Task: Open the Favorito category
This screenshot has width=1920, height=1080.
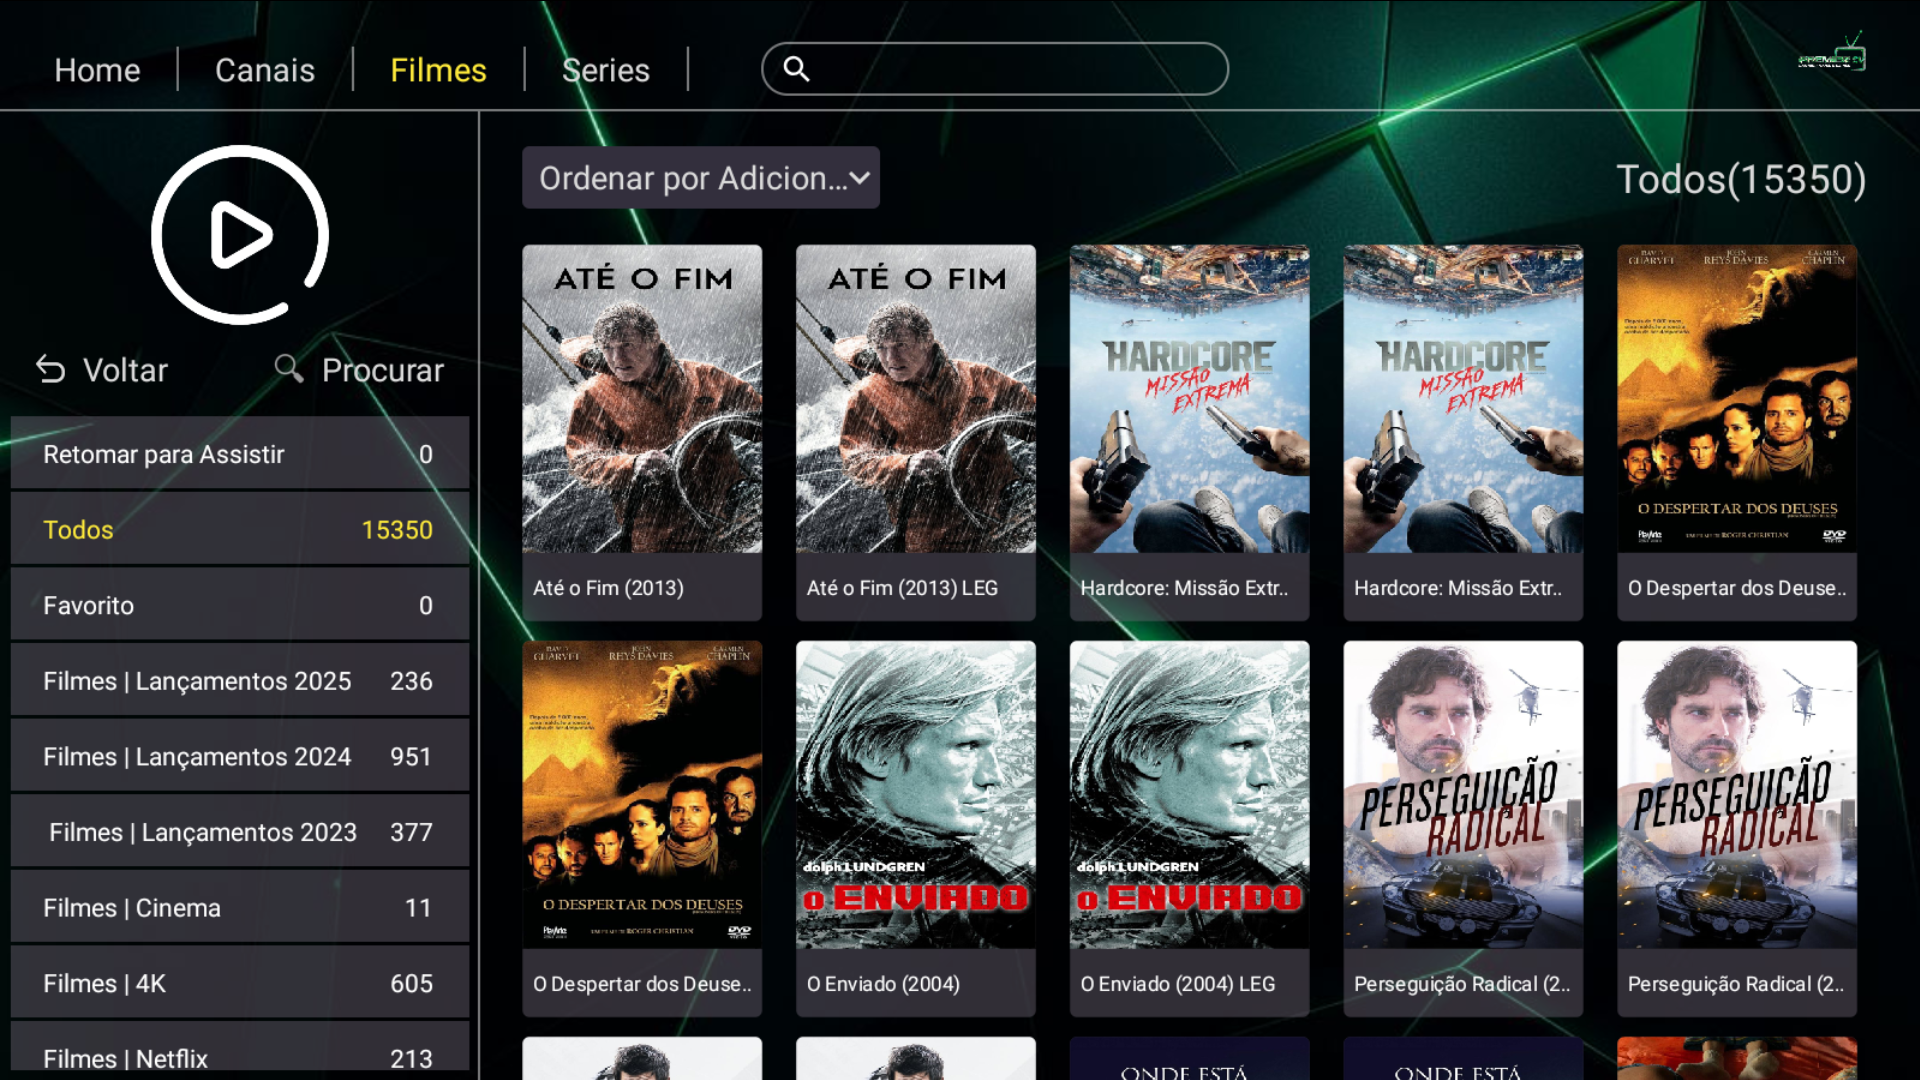Action: pyautogui.click(x=240, y=605)
